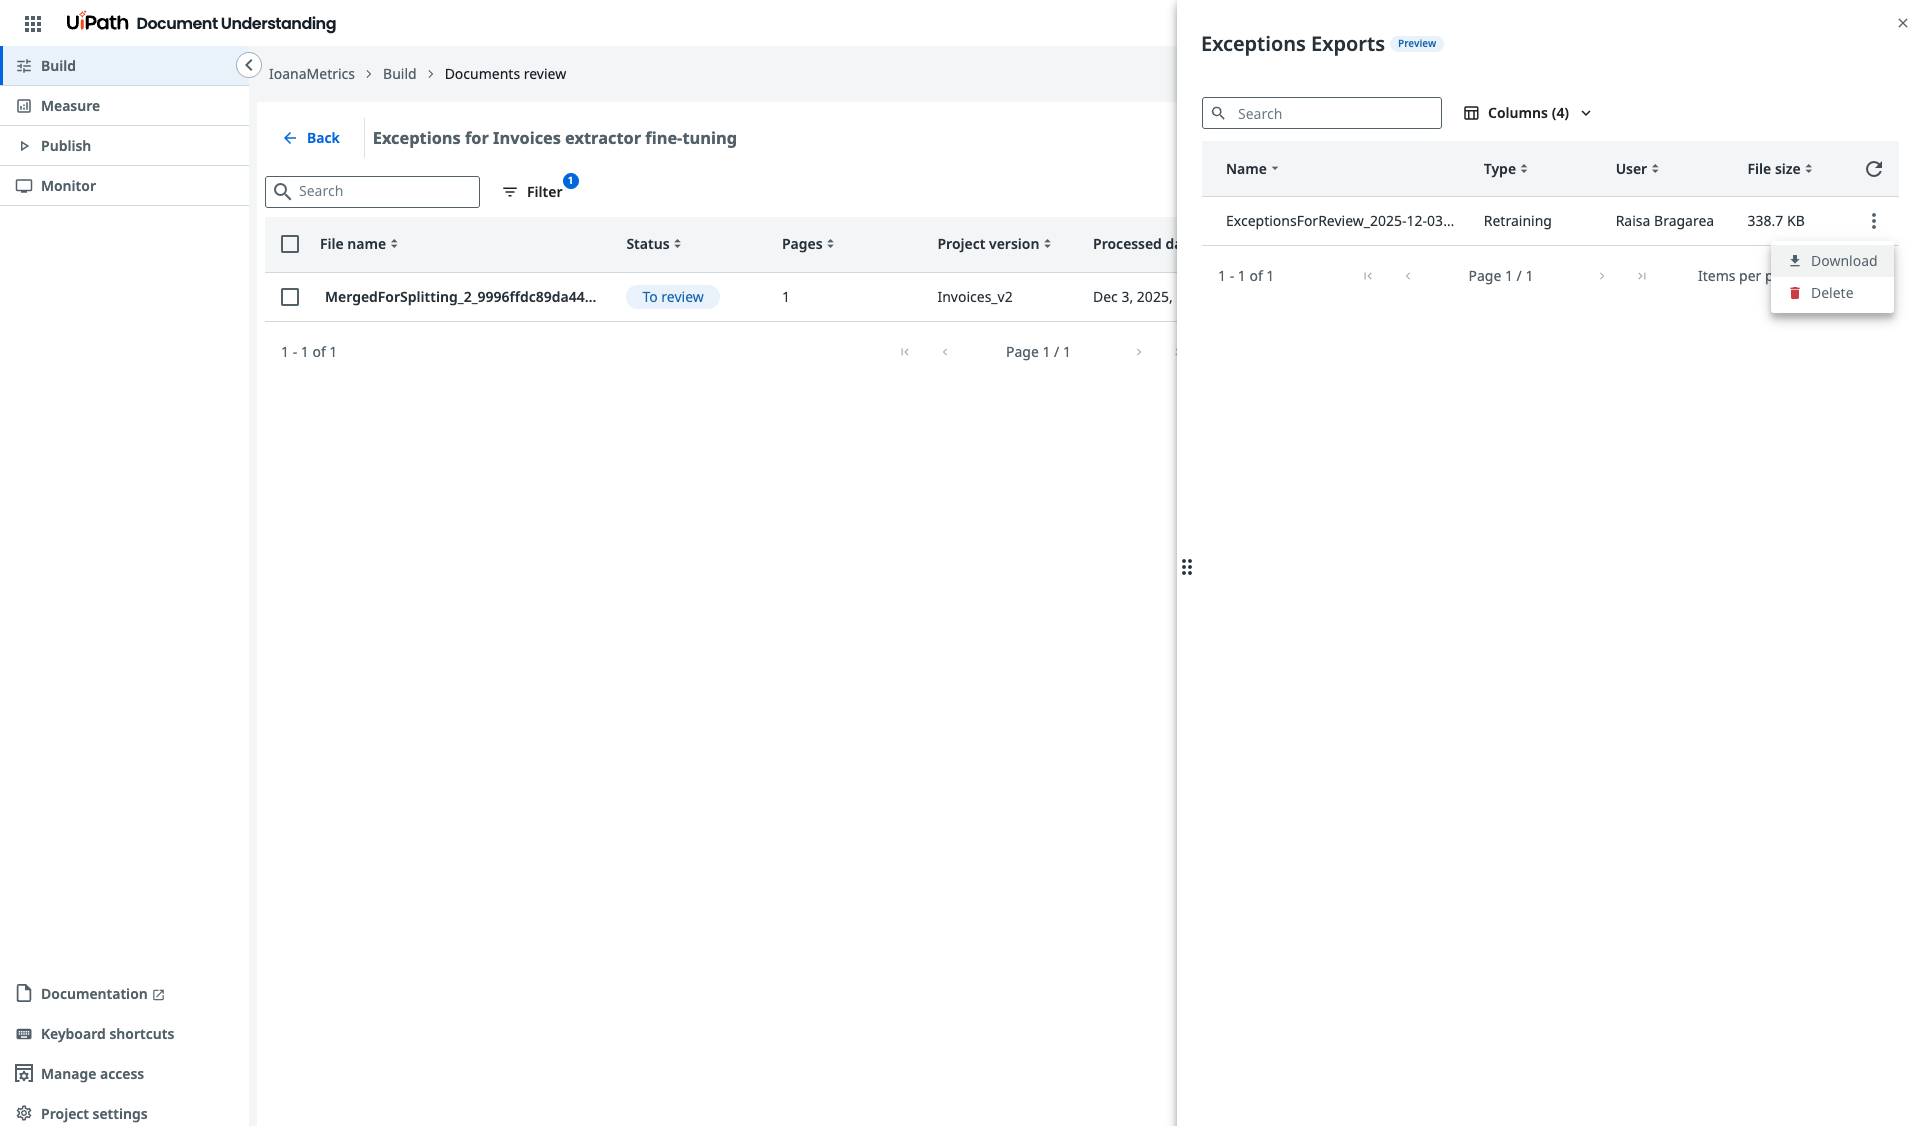Collapse the left sidebar with chevron button

click(249, 65)
